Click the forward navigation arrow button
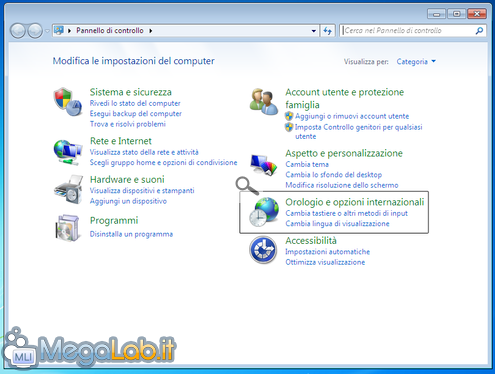The image size is (495, 374). 35,31
